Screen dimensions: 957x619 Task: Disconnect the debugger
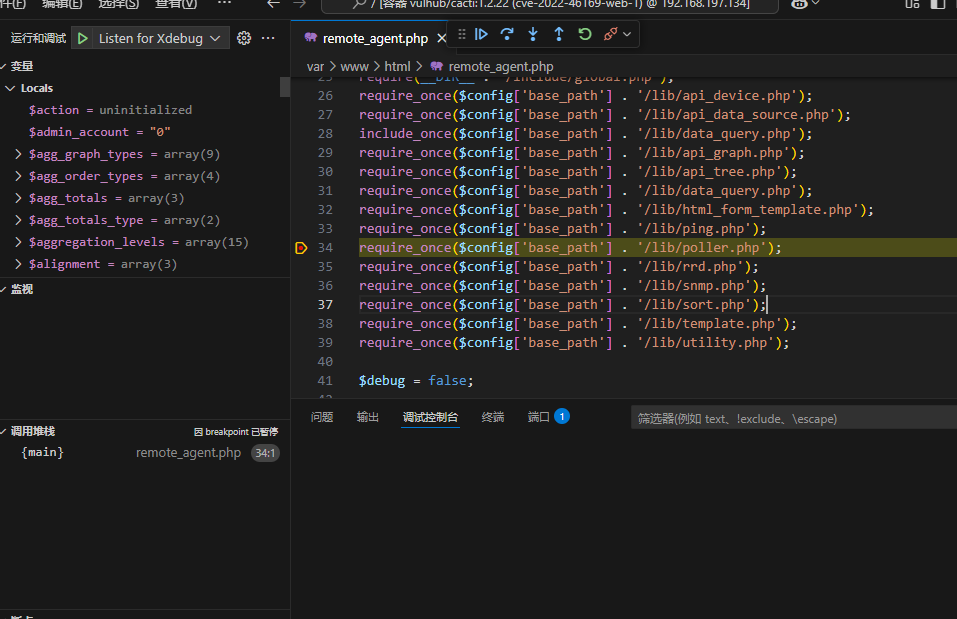pos(610,34)
